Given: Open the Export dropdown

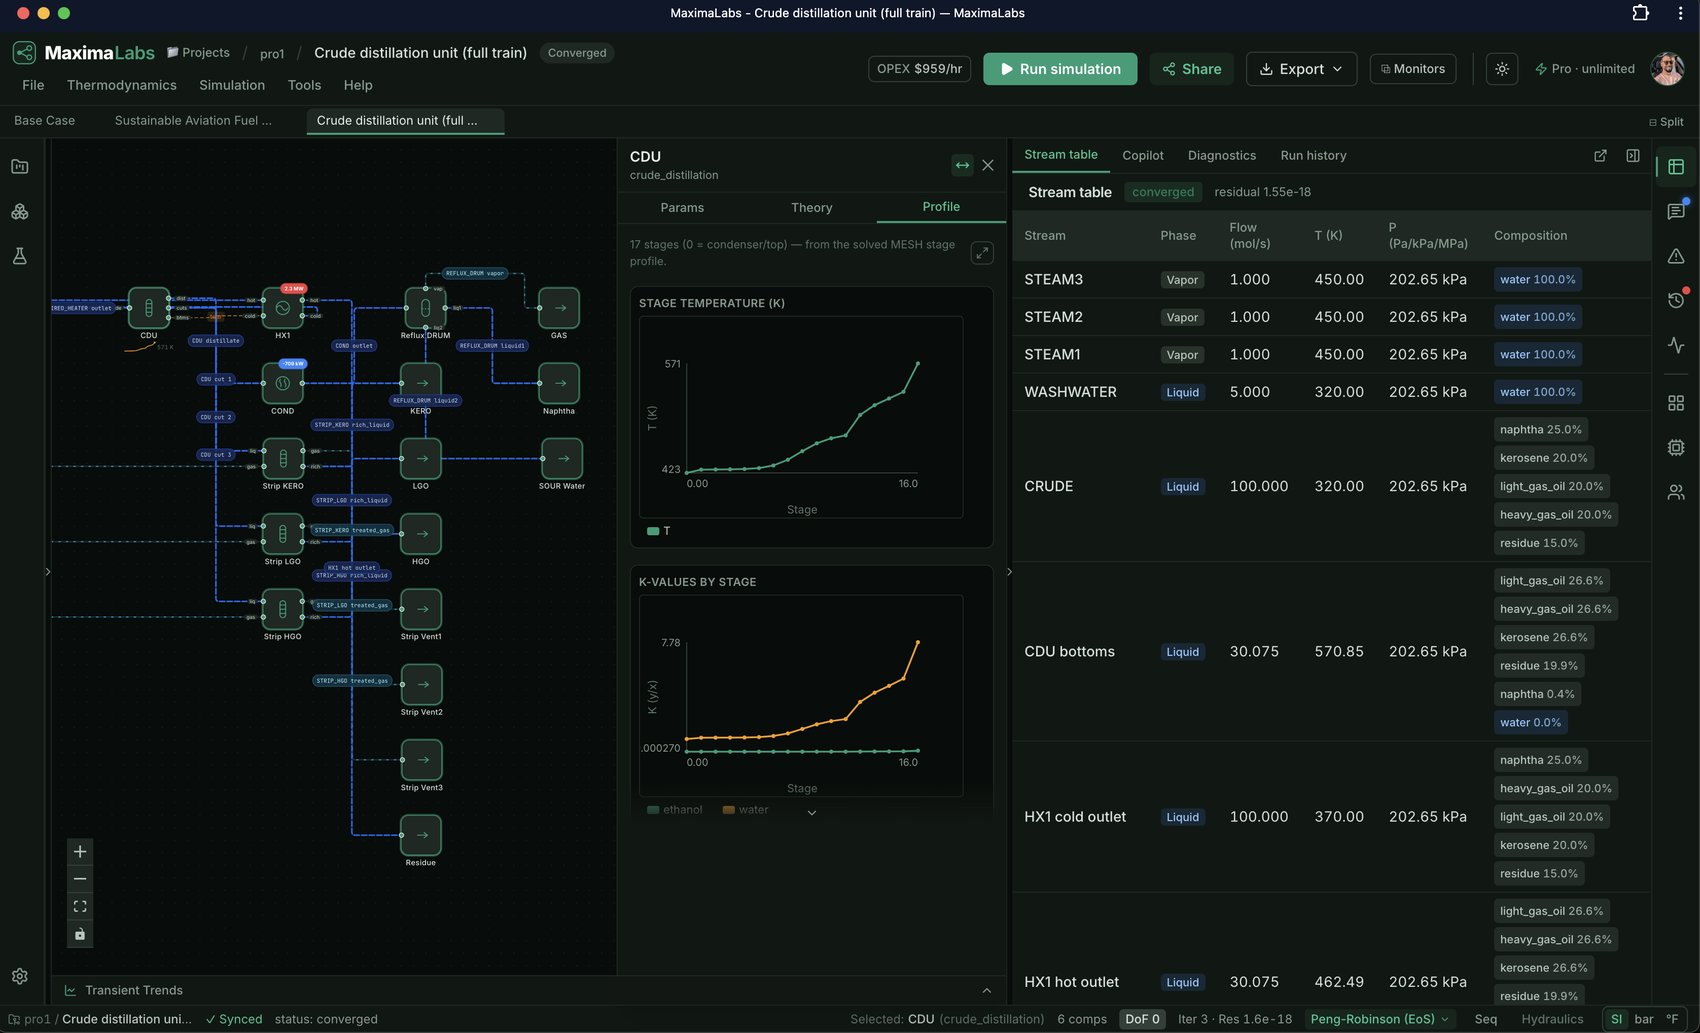Looking at the screenshot, I should [1301, 69].
